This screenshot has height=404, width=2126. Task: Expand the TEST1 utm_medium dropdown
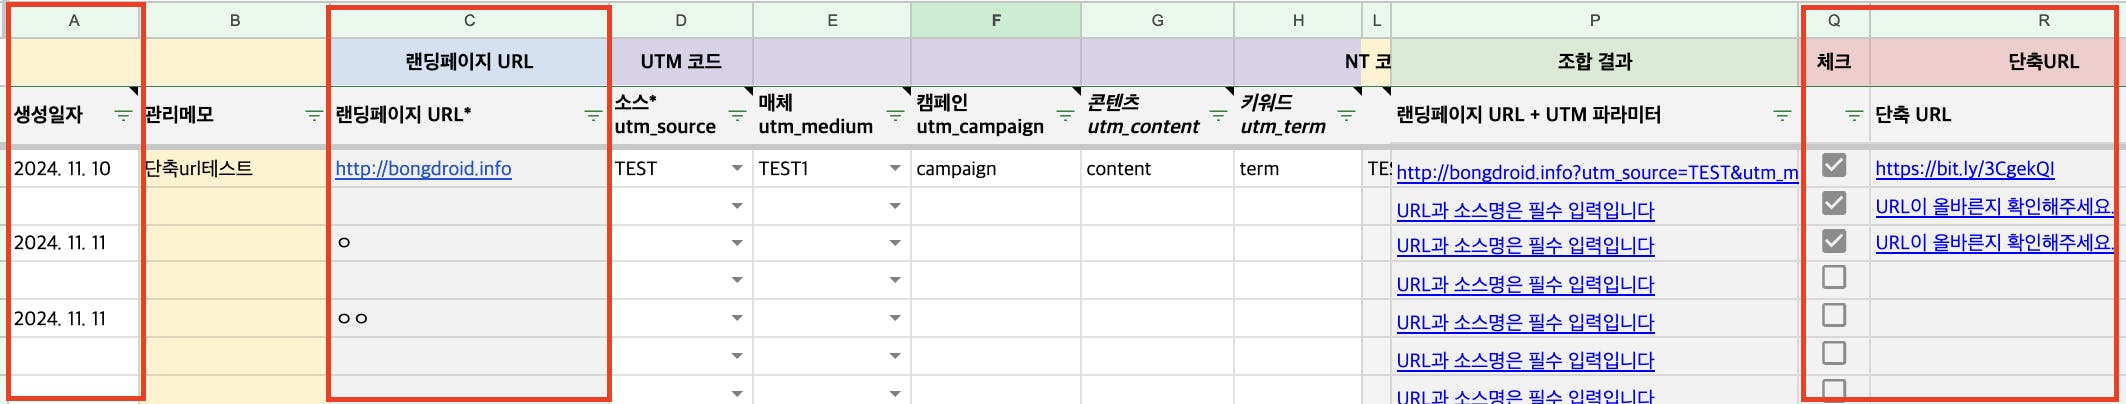[895, 168]
